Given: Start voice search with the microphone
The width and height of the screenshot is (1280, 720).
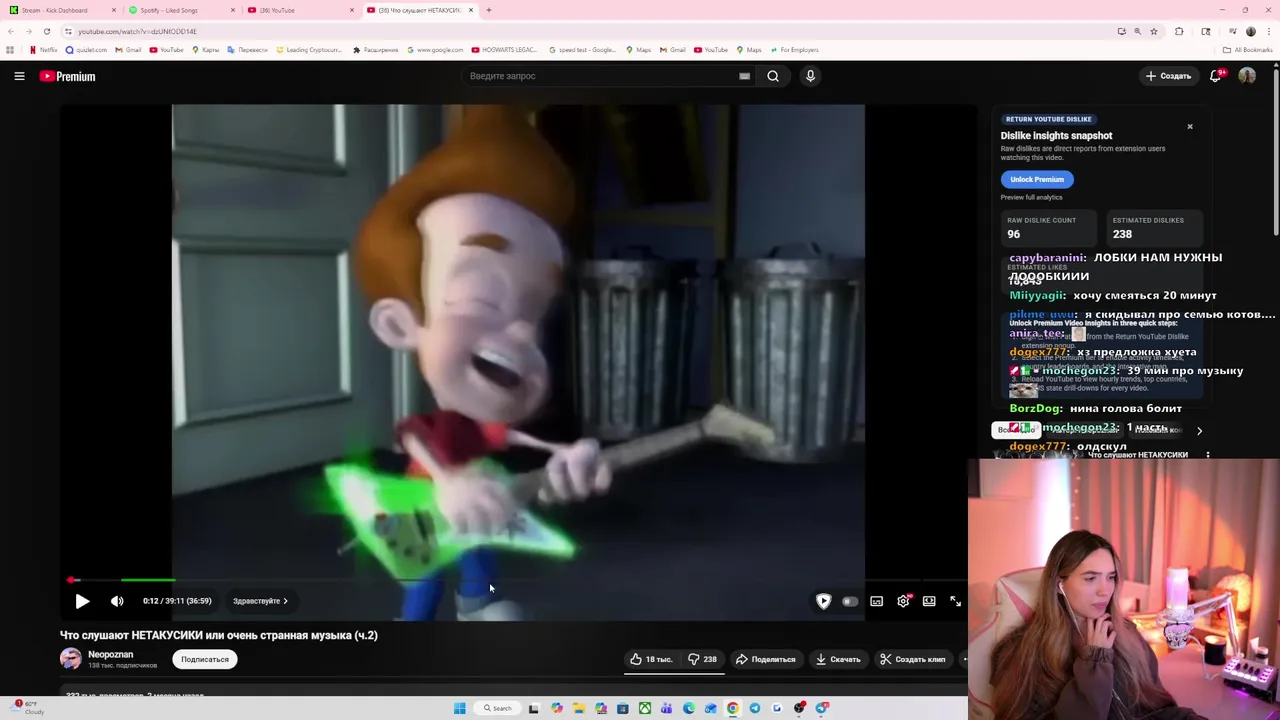Looking at the screenshot, I should click(811, 76).
